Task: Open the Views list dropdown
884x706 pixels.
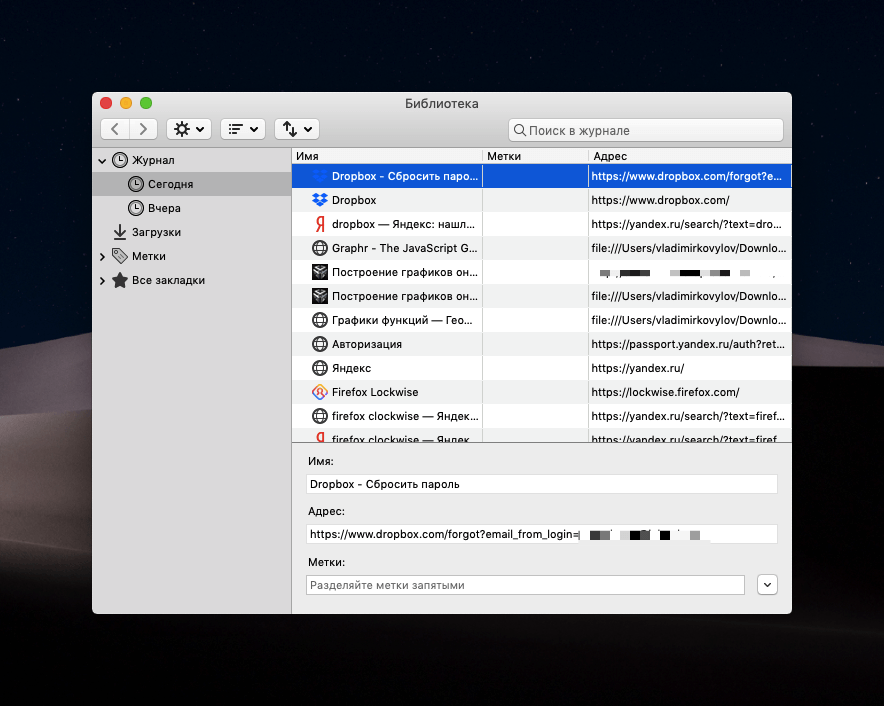Action: coord(243,129)
